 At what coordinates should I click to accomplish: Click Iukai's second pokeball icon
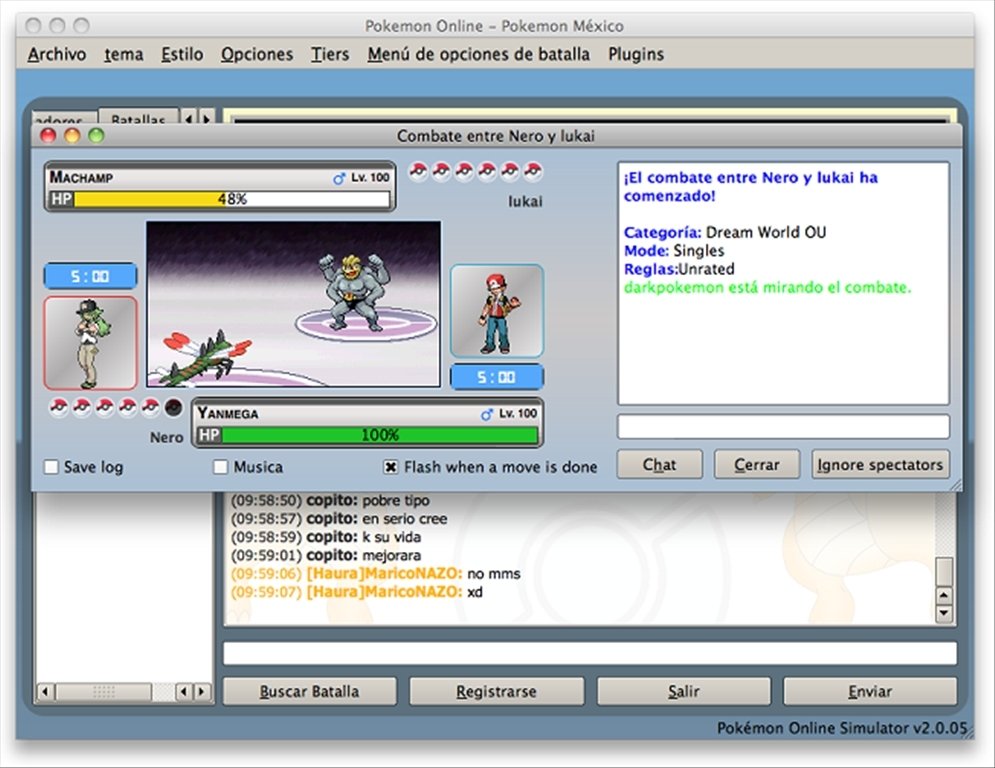pos(441,171)
